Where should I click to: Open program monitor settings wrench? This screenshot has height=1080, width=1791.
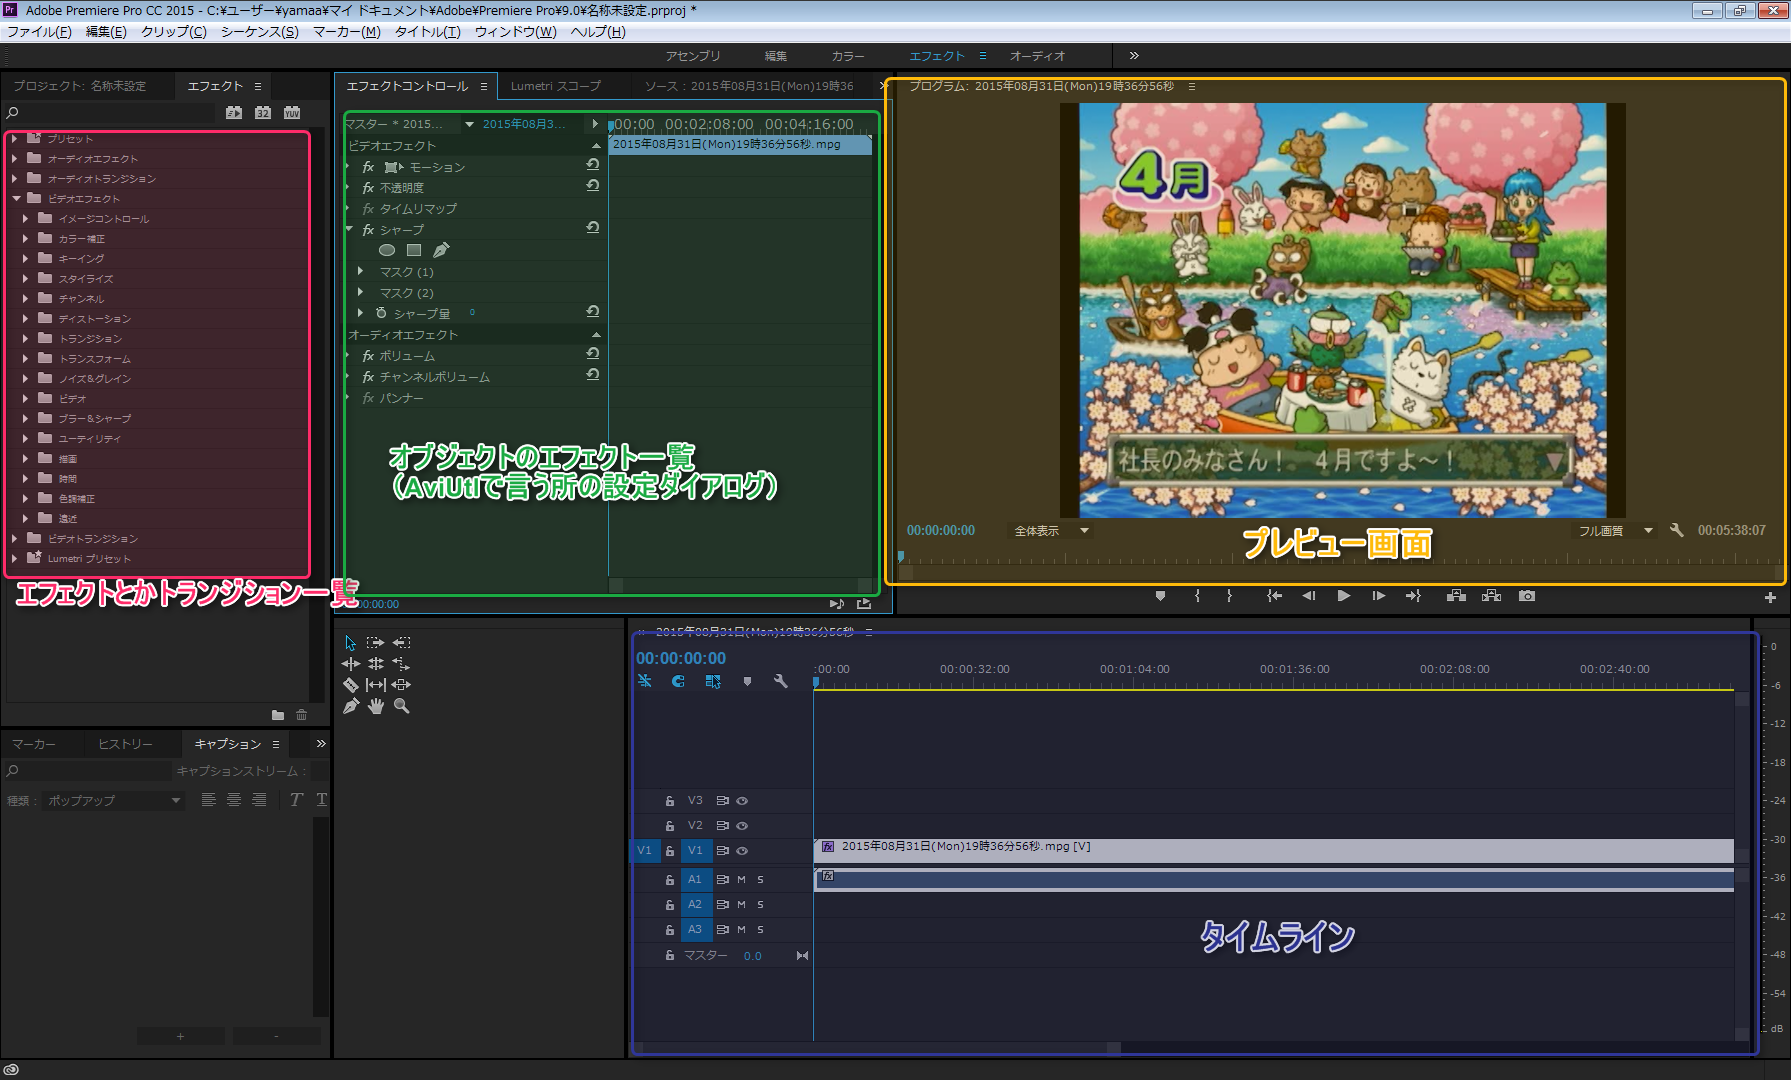(x=1677, y=530)
